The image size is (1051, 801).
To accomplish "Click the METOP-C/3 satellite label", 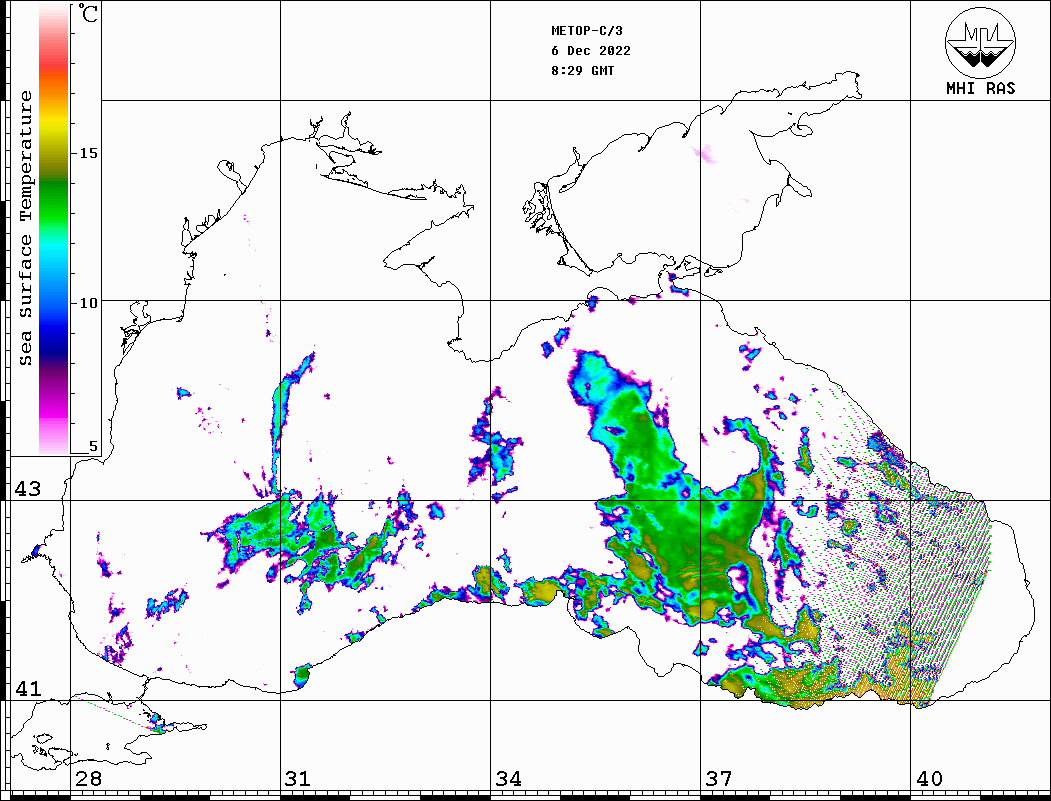I will [586, 31].
